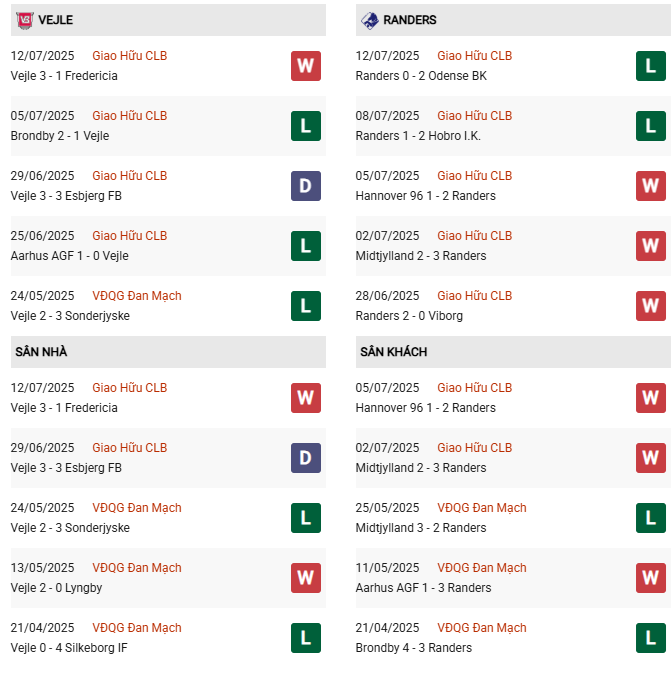Click the L badge for Brondby 4-3 Randers

651,638
